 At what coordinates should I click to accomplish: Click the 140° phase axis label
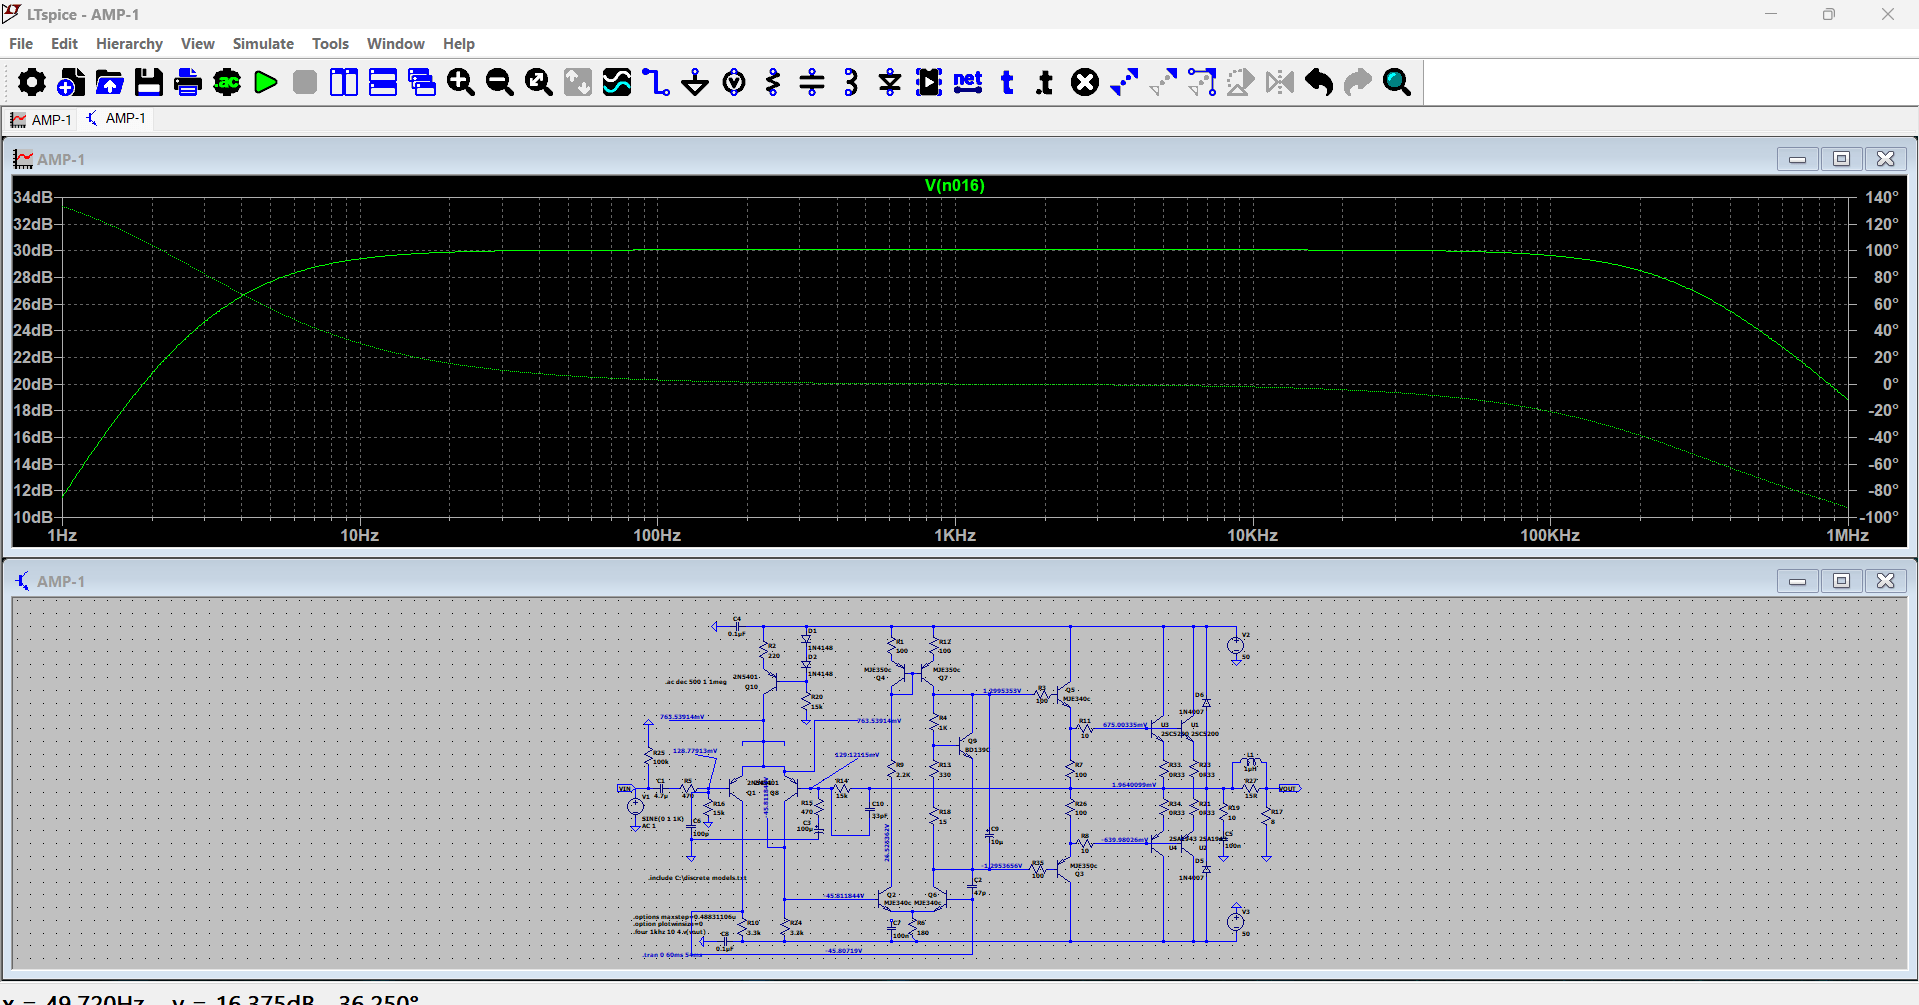pyautogui.click(x=1882, y=197)
